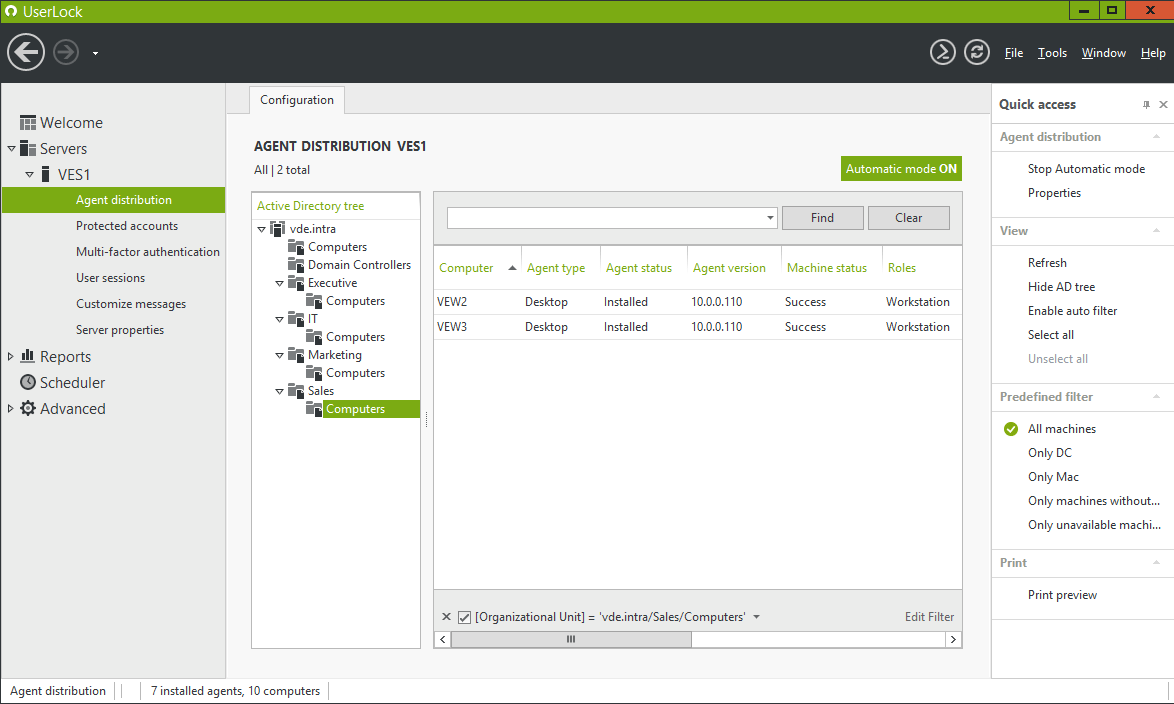This screenshot has width=1174, height=704.
Task: Click the Forward navigation arrow
Action: pos(66,52)
